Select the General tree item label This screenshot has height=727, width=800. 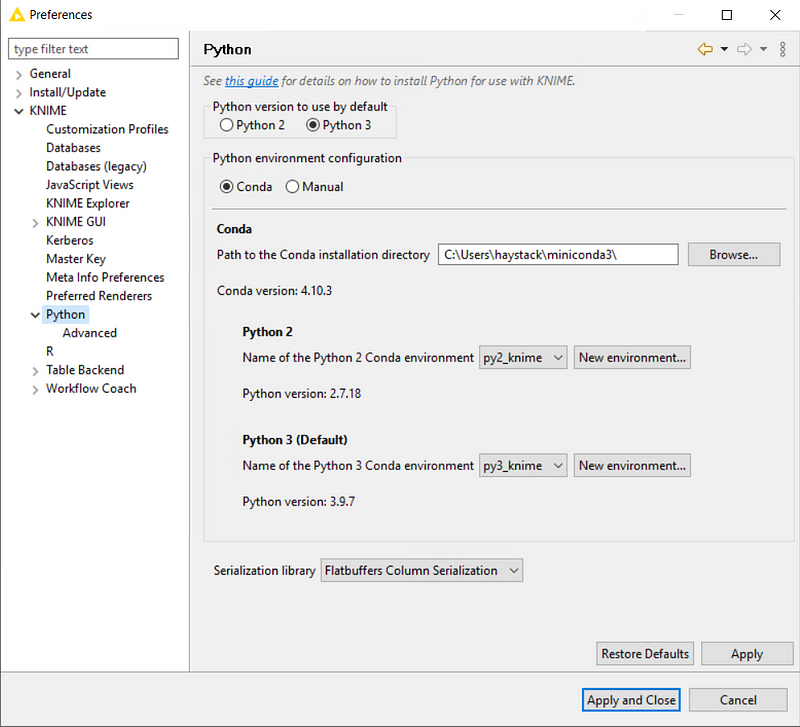50,73
